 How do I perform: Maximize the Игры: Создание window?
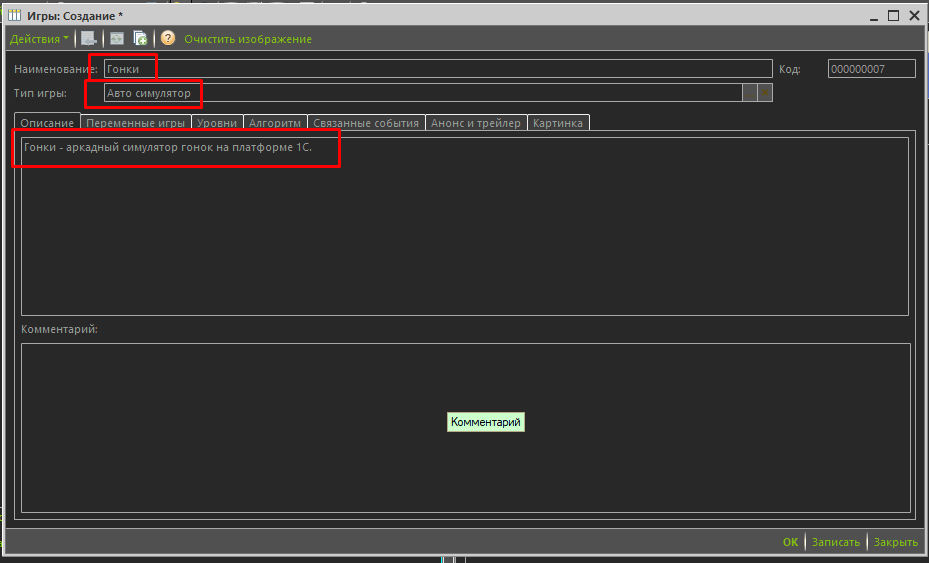(893, 15)
